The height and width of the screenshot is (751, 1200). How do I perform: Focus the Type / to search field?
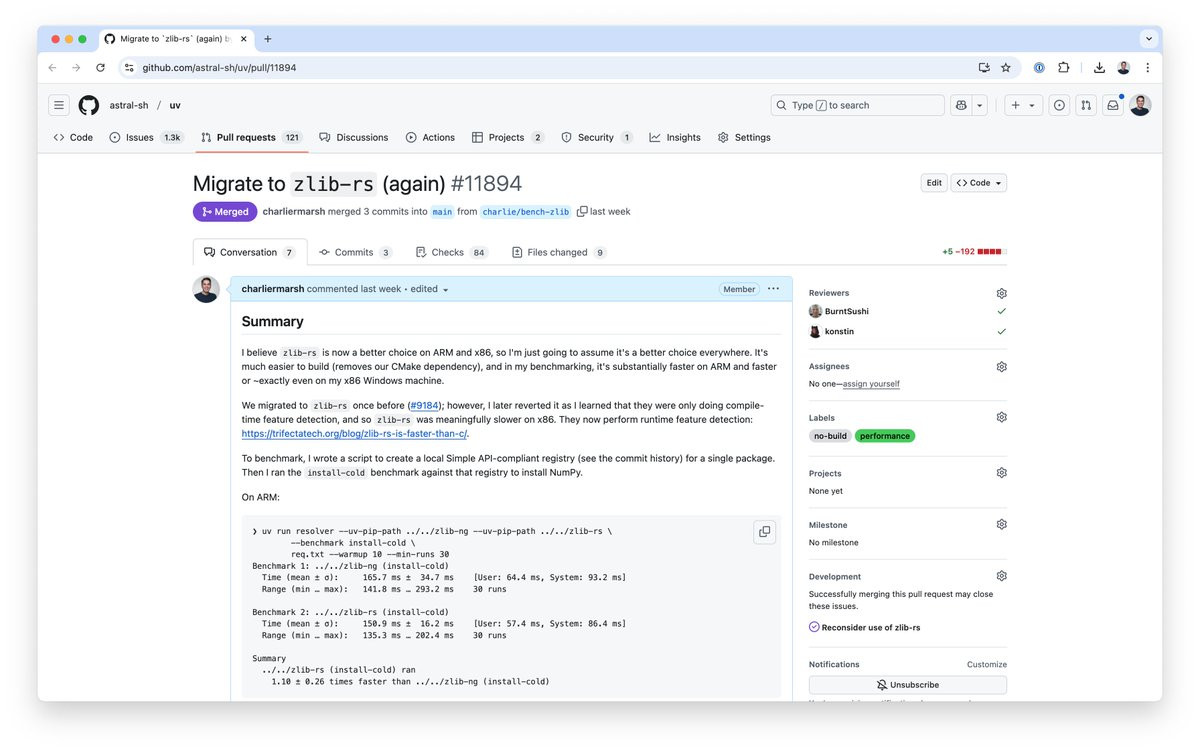coord(857,105)
